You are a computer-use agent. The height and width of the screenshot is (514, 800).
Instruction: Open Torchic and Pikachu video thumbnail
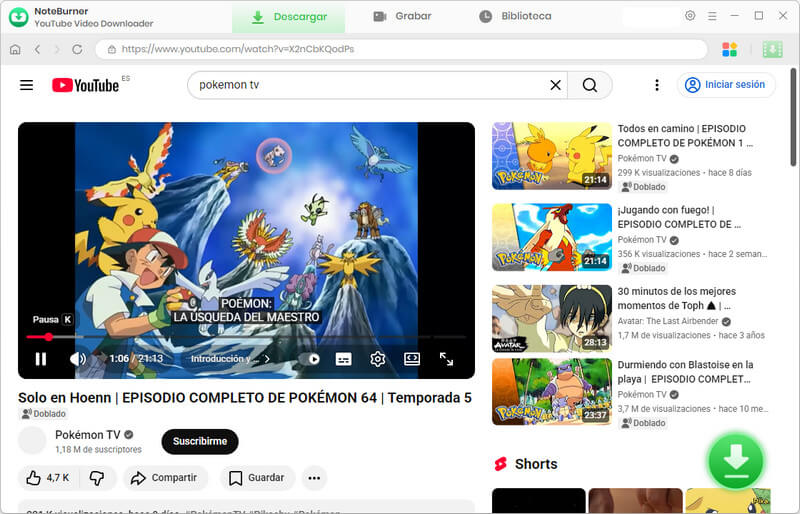[x=552, y=156]
